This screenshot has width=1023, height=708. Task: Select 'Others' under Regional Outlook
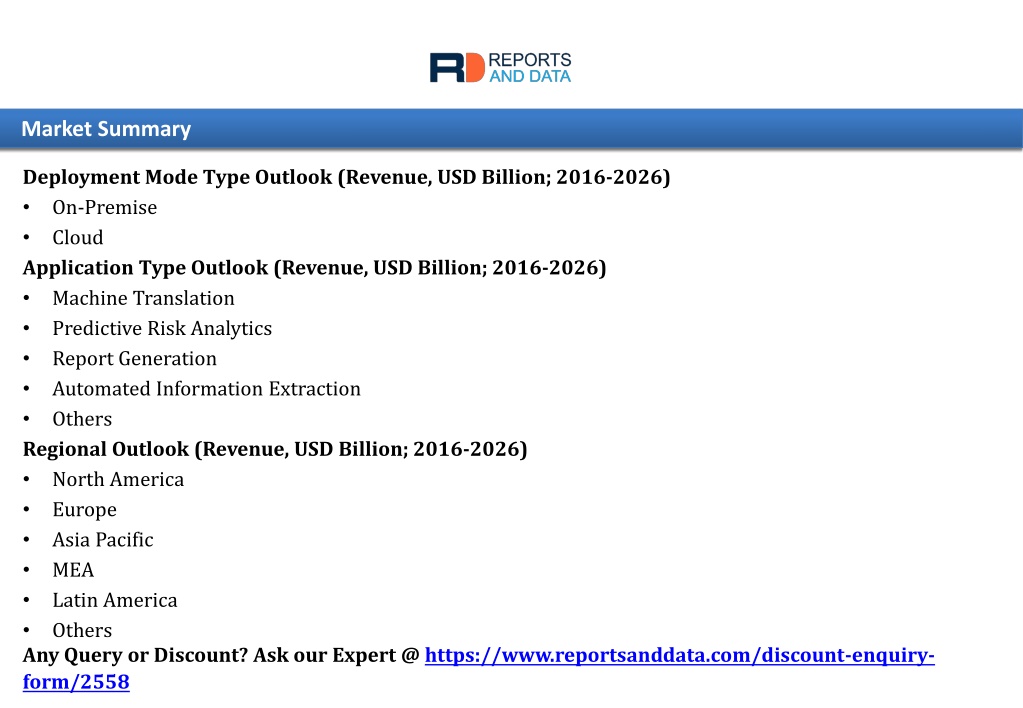click(82, 630)
